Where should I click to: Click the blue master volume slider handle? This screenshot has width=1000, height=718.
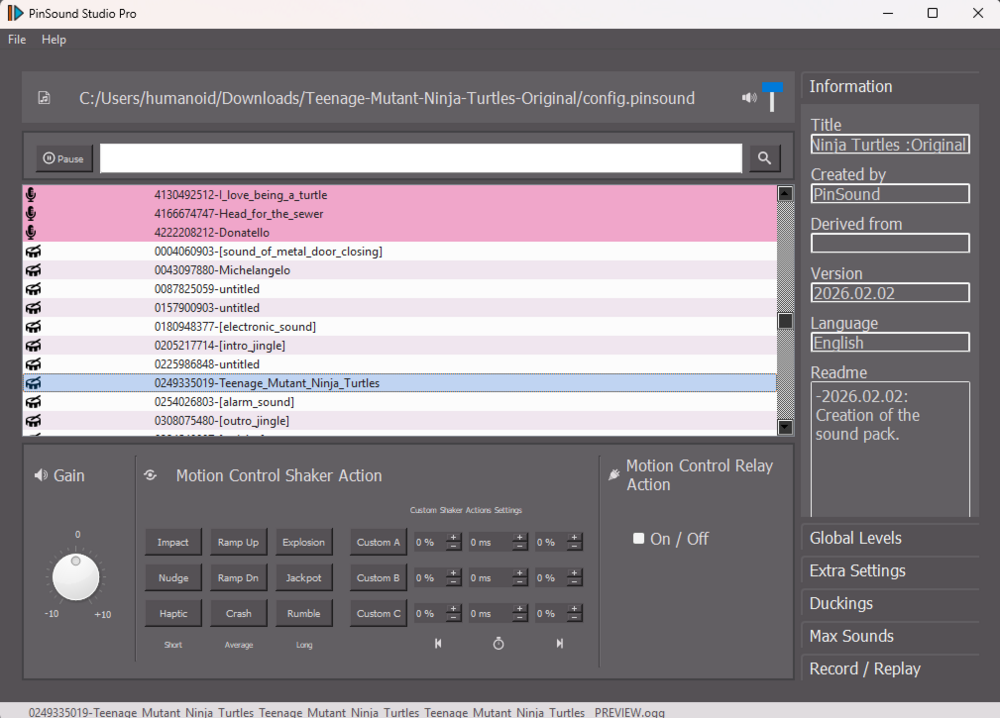pos(772,87)
